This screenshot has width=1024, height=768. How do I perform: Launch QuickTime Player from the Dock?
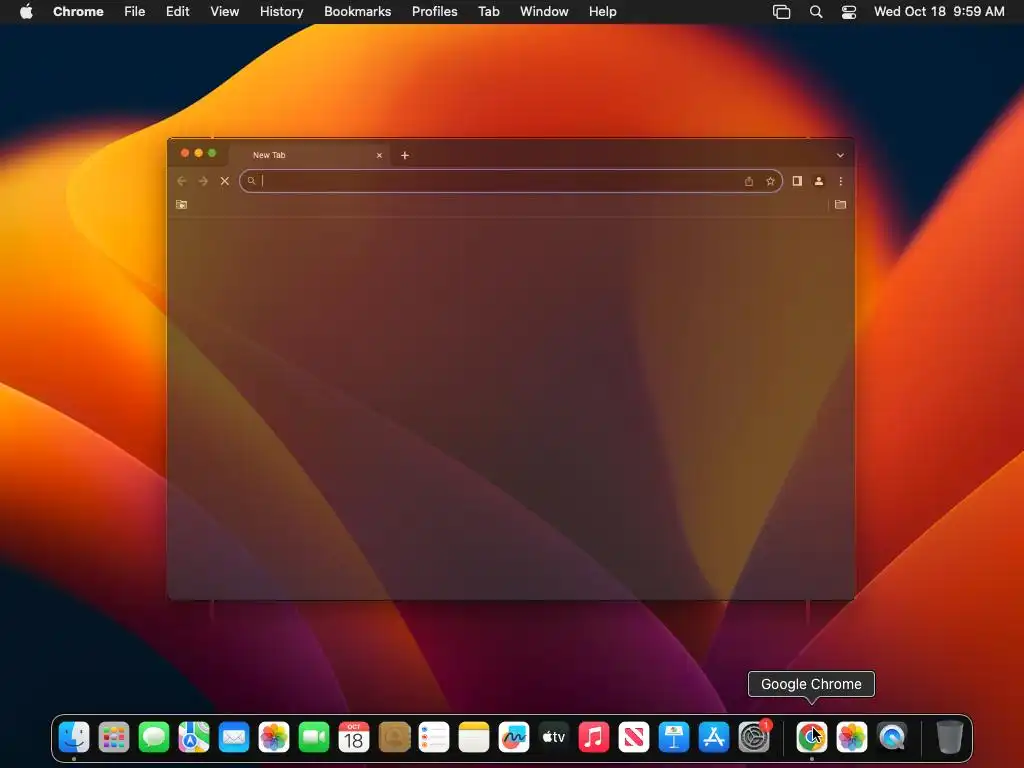click(x=892, y=737)
